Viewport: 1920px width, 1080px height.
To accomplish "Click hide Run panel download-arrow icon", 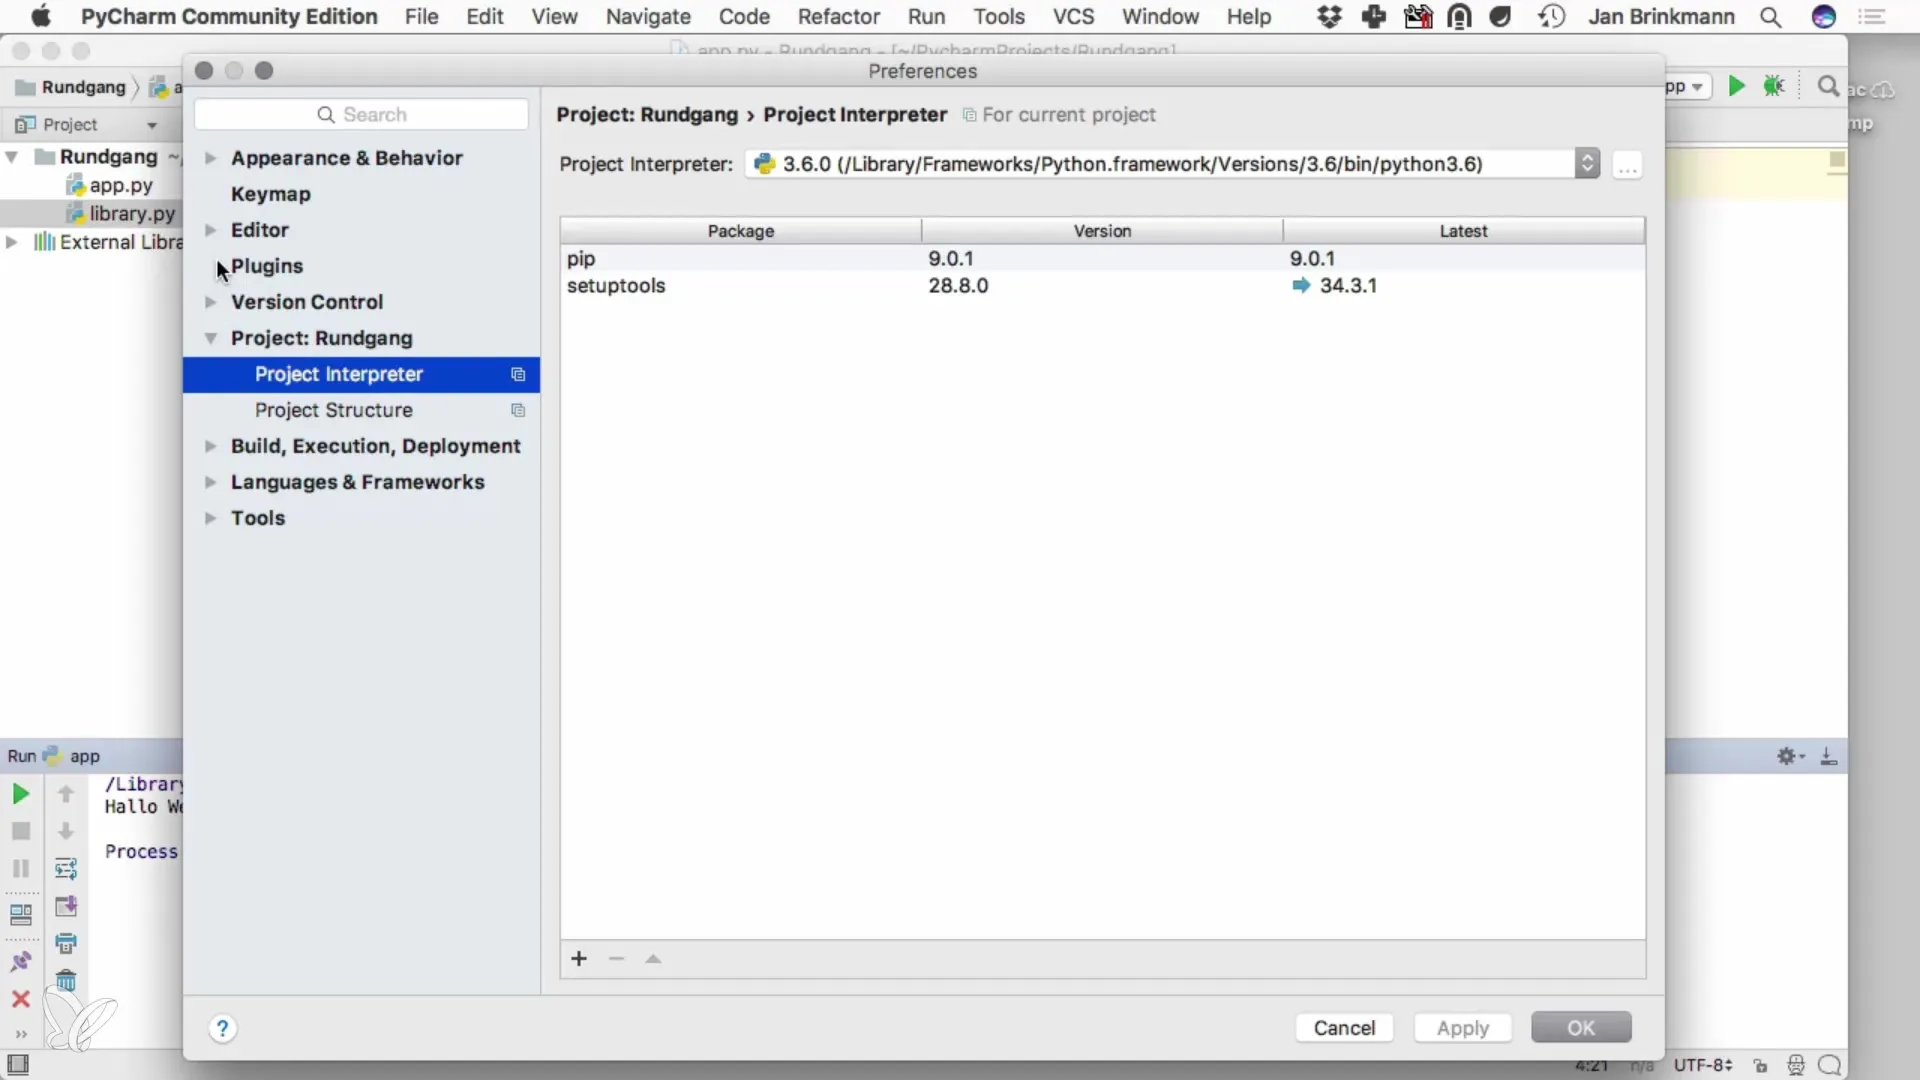I will point(1829,756).
